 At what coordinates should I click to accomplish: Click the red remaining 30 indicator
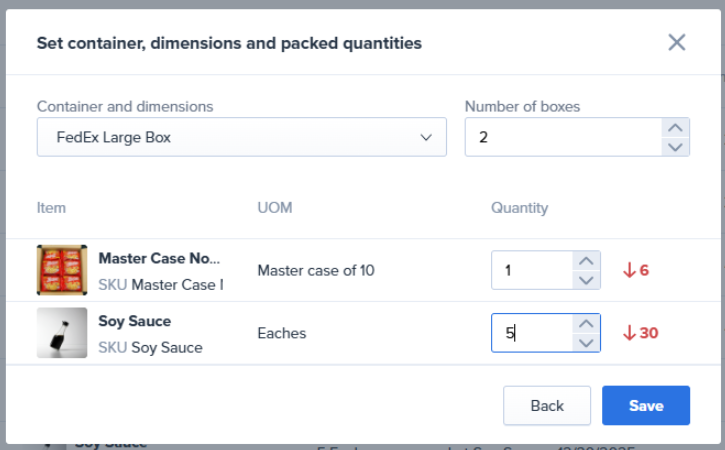point(640,333)
